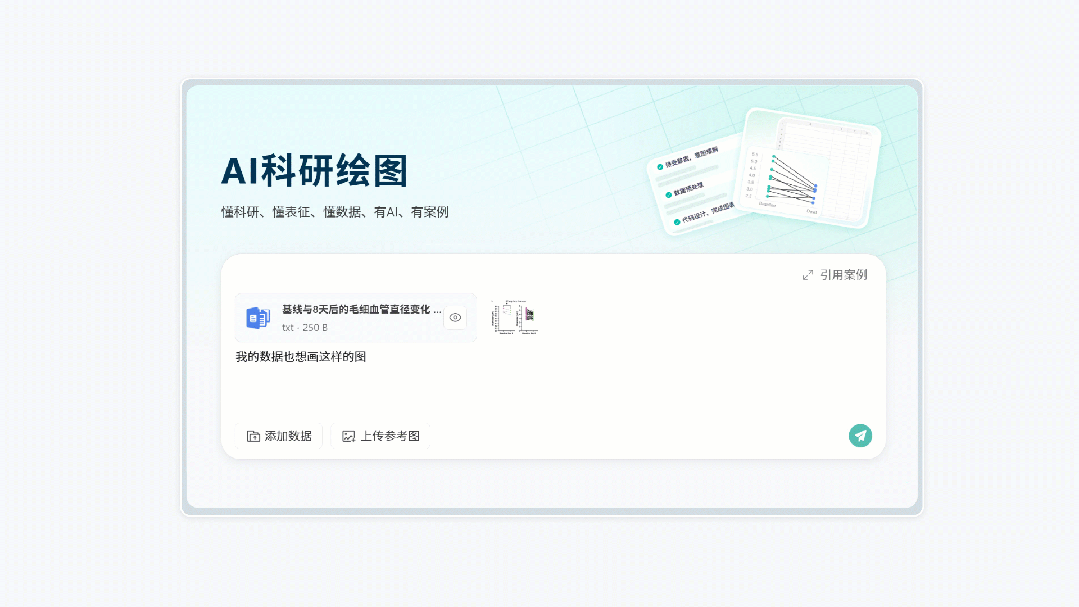
Task: Click the picture icon beside 上传参考图
Action: 348,437
